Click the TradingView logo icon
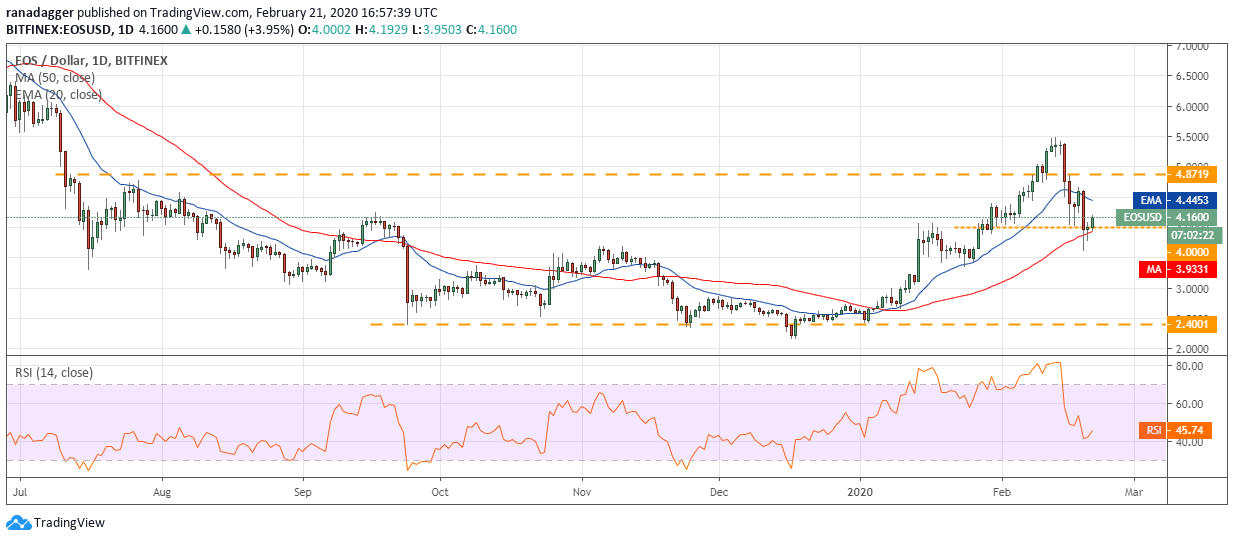 tap(18, 522)
